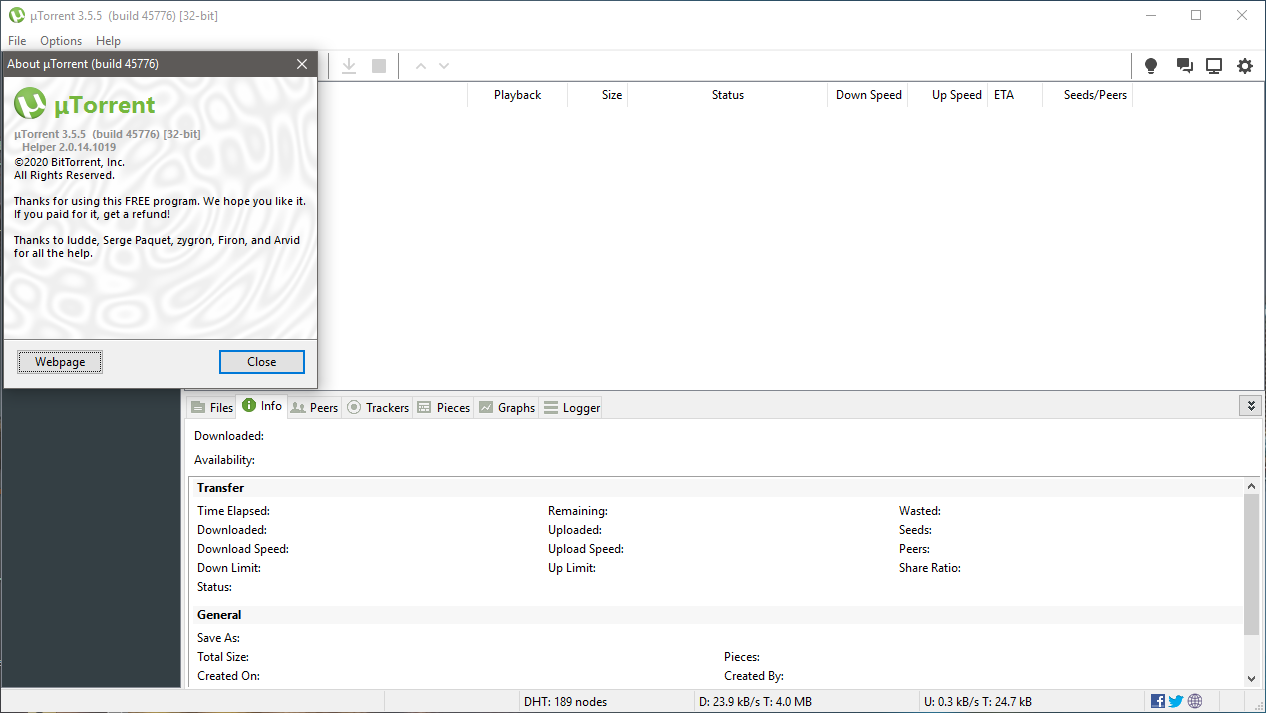Sort torrents by Up Speed column header
The height and width of the screenshot is (713, 1266).
(x=948, y=95)
